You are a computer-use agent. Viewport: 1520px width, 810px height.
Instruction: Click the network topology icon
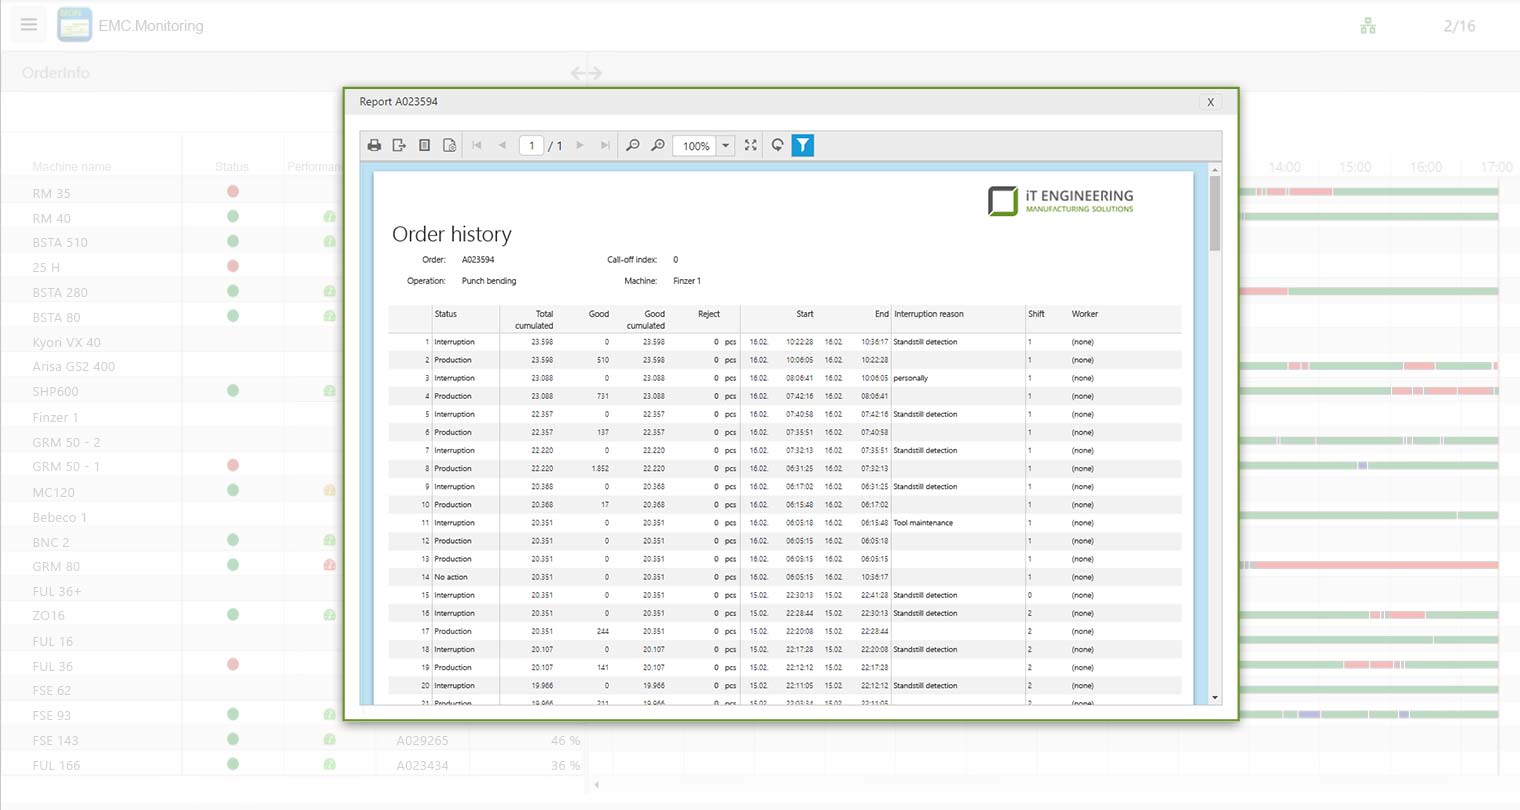1368,26
